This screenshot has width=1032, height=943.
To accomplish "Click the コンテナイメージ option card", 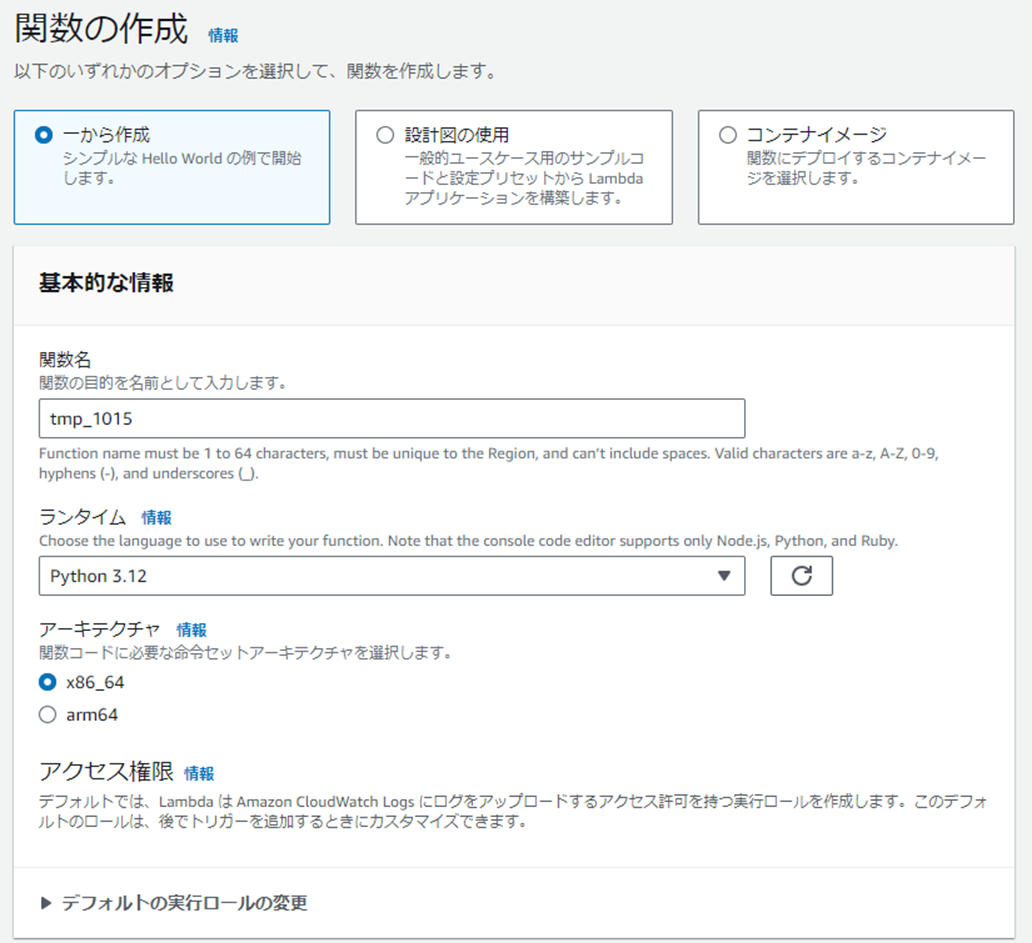I will pos(855,167).
